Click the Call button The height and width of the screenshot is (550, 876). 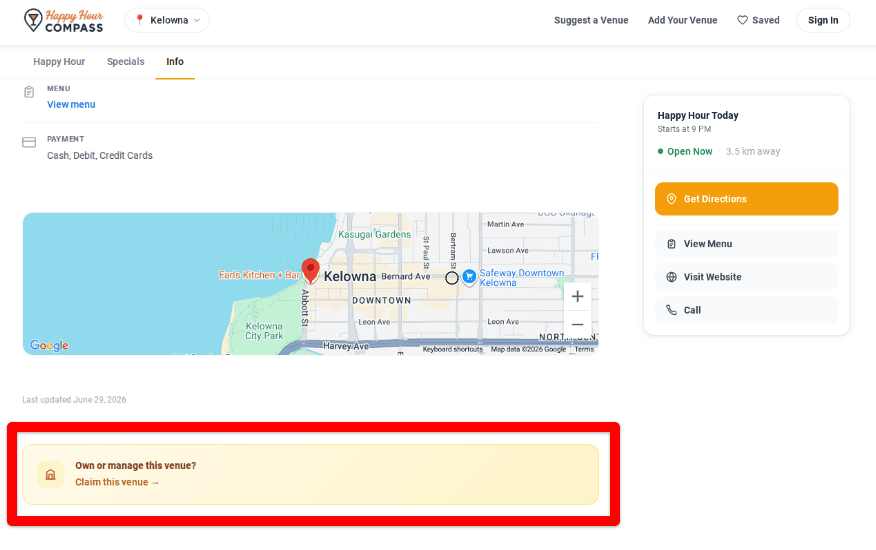[746, 310]
